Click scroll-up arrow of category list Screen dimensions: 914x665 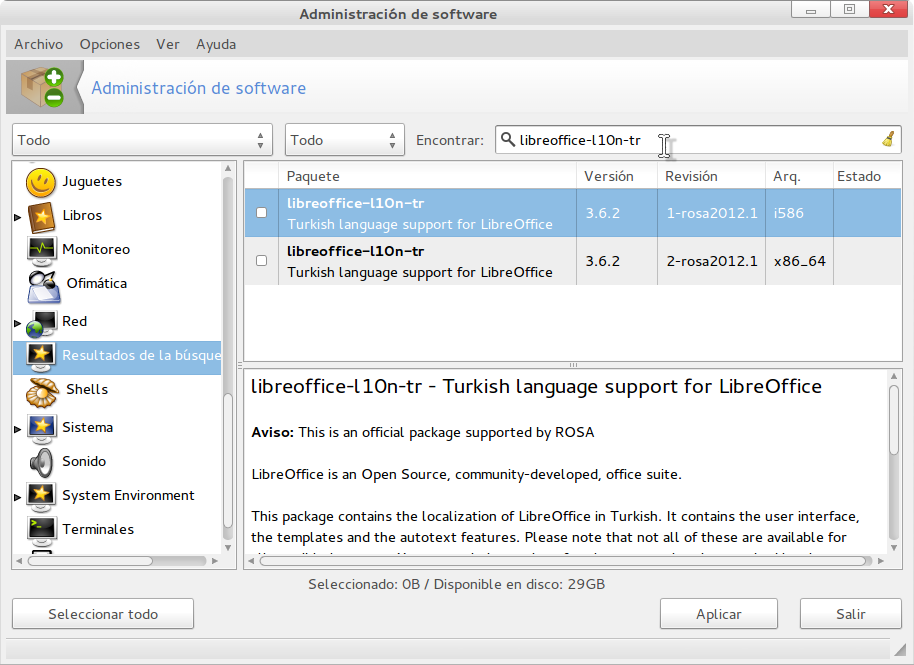[x=228, y=168]
